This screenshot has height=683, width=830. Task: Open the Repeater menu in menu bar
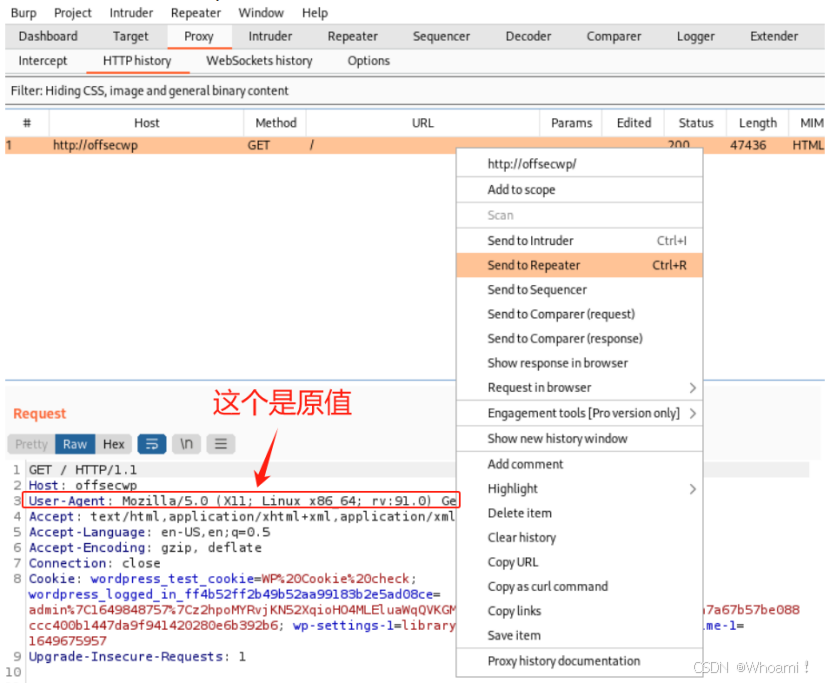click(x=196, y=13)
